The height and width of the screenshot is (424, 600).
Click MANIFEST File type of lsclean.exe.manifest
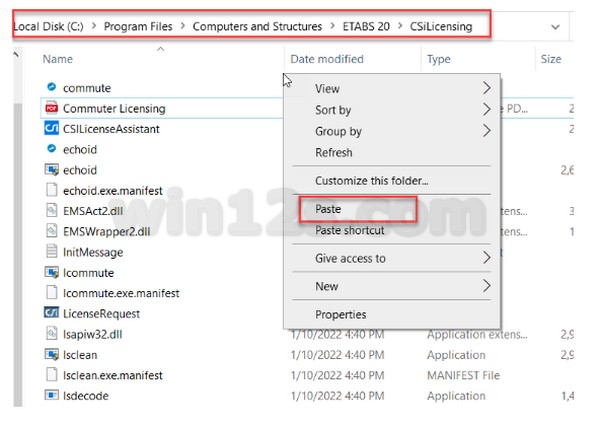[x=463, y=375]
